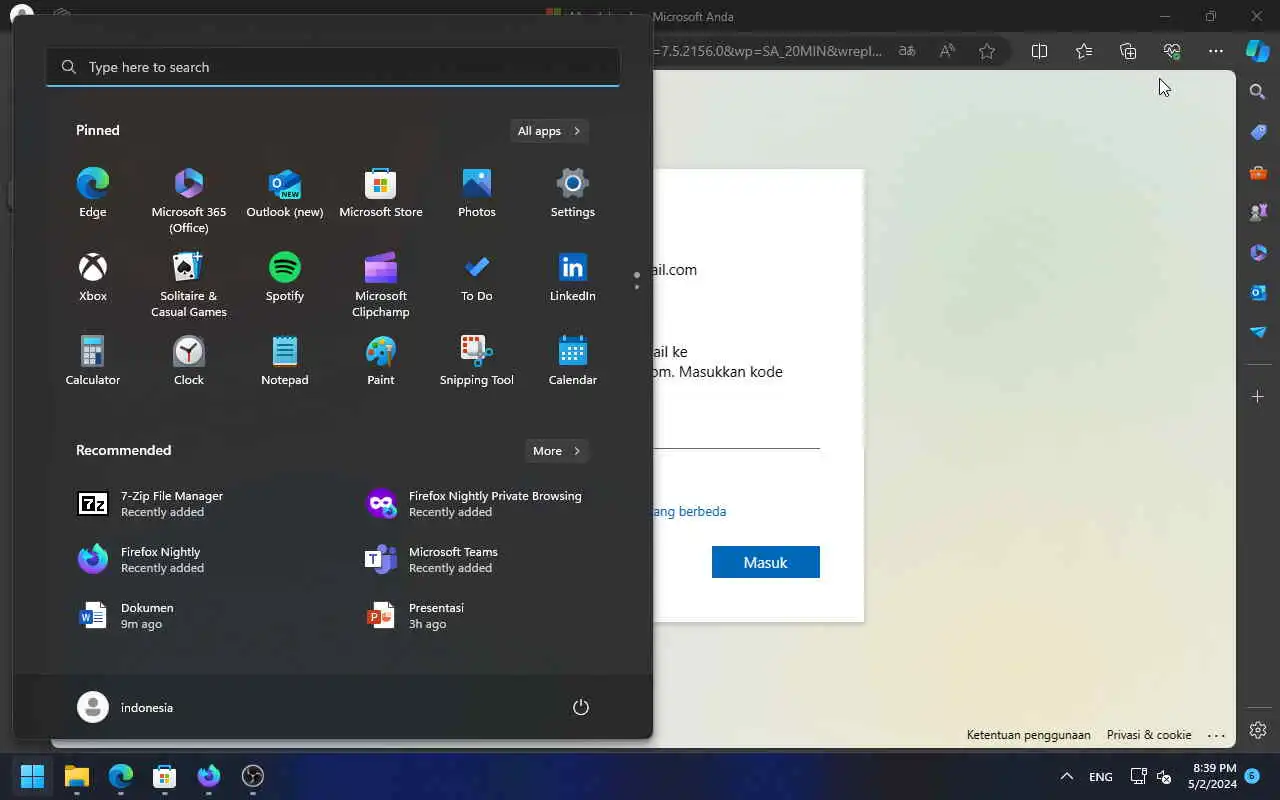Open Tools briefcase in Edge sidebar
1280x800 pixels.
[1258, 172]
